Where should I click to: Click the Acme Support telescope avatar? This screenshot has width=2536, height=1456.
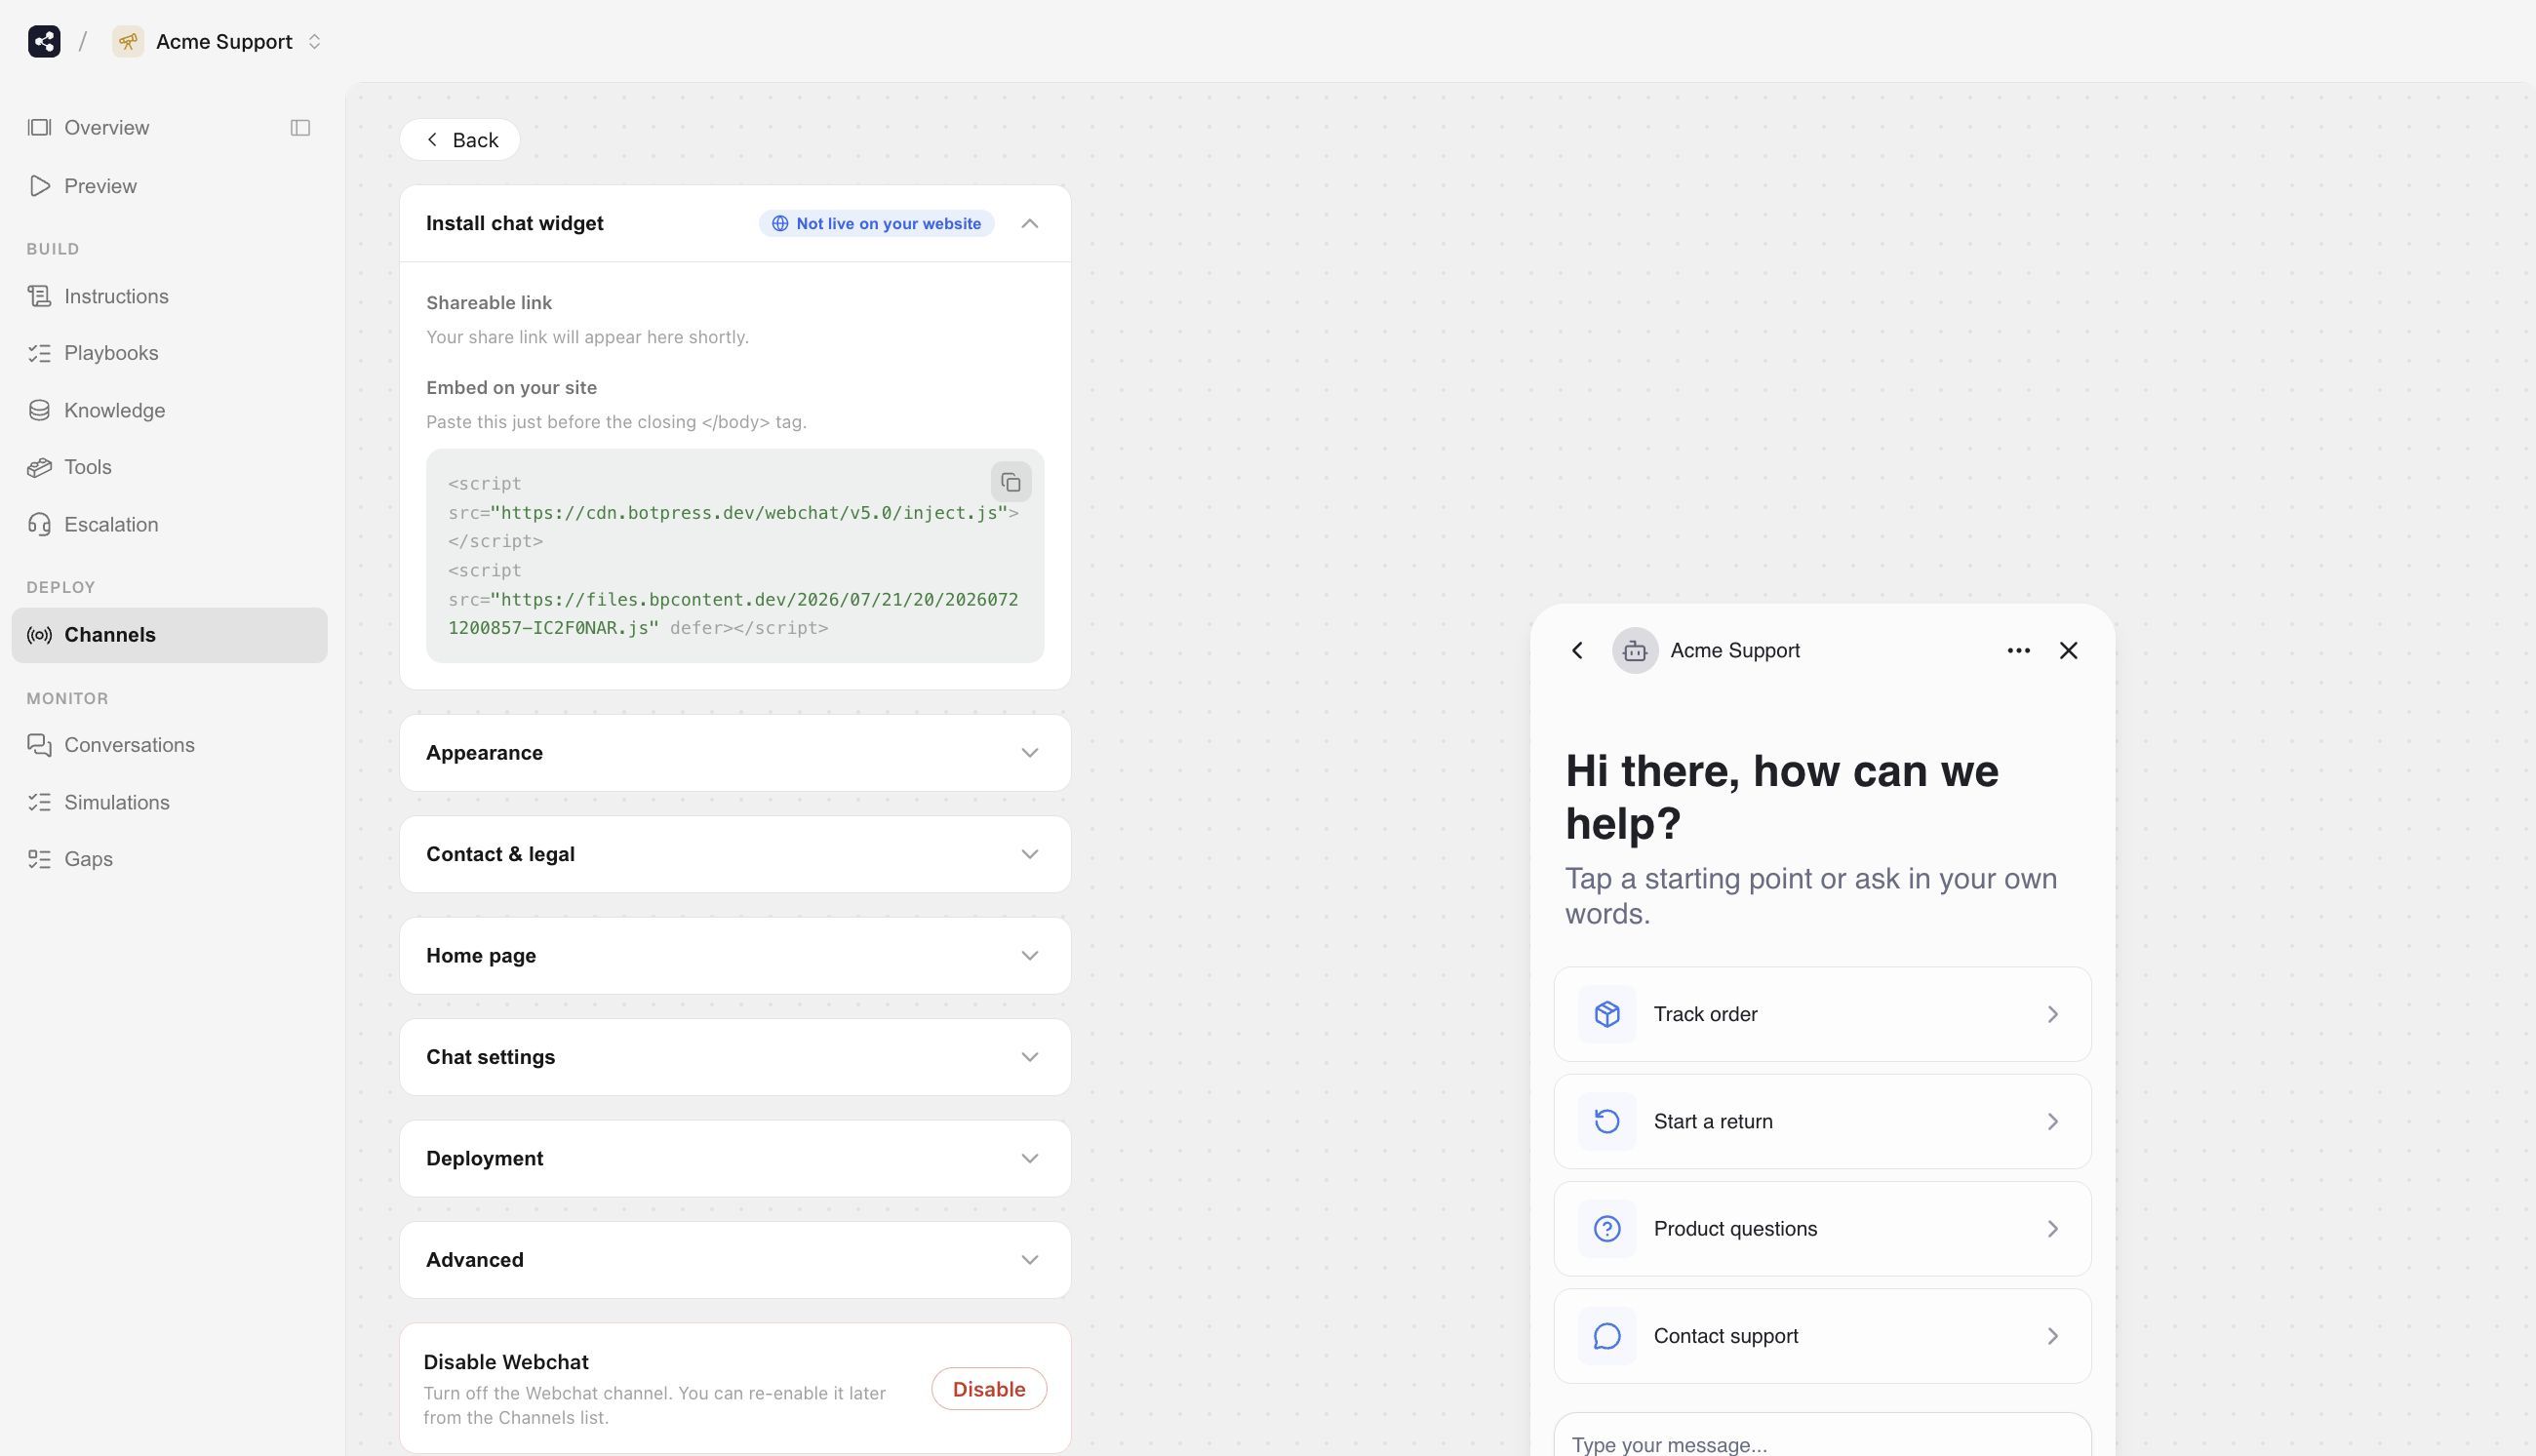[x=128, y=41]
